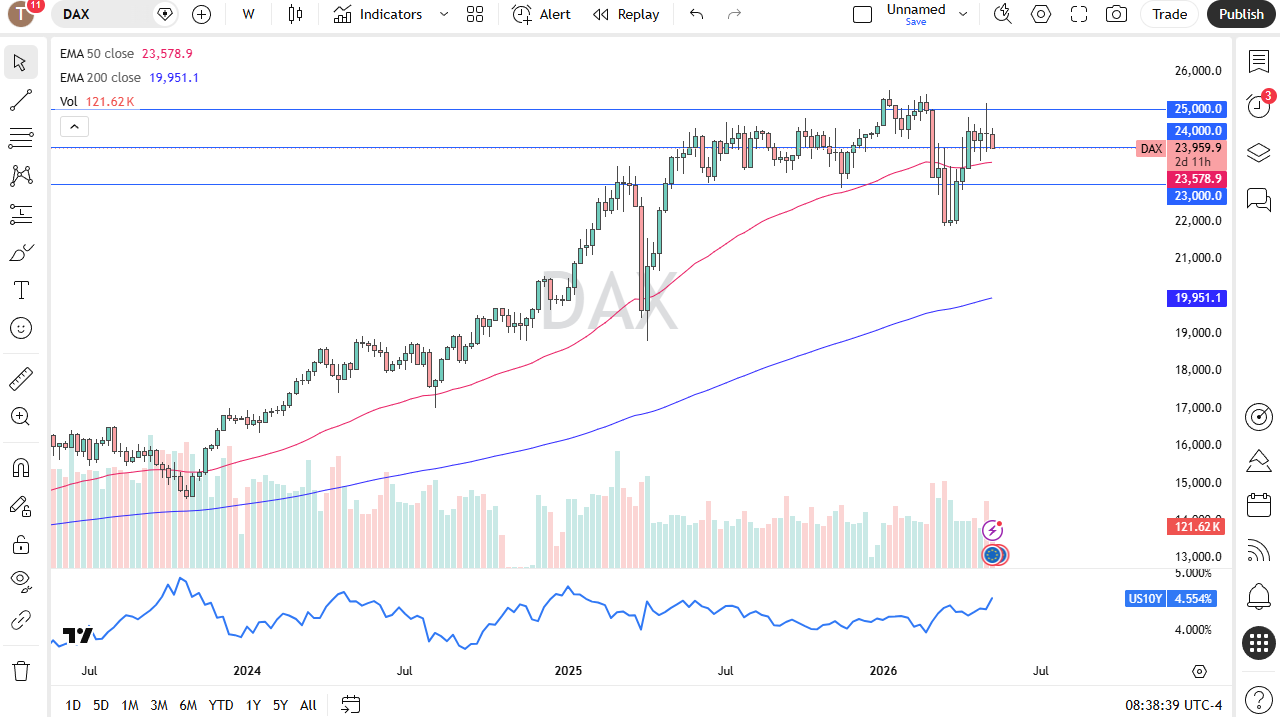Open the link drawings tool
Viewport: 1280px width, 717px height.
tap(20, 620)
